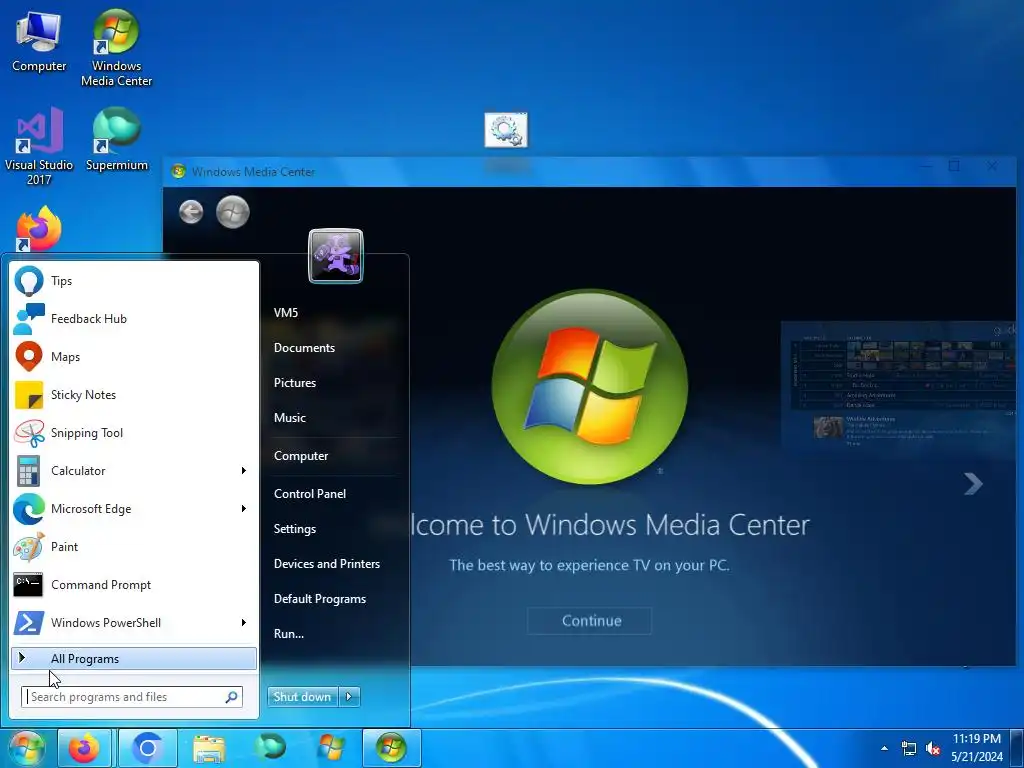Expand the Windows PowerShell jump list arrow
Image resolution: width=1024 pixels, height=768 pixels.
(x=244, y=622)
